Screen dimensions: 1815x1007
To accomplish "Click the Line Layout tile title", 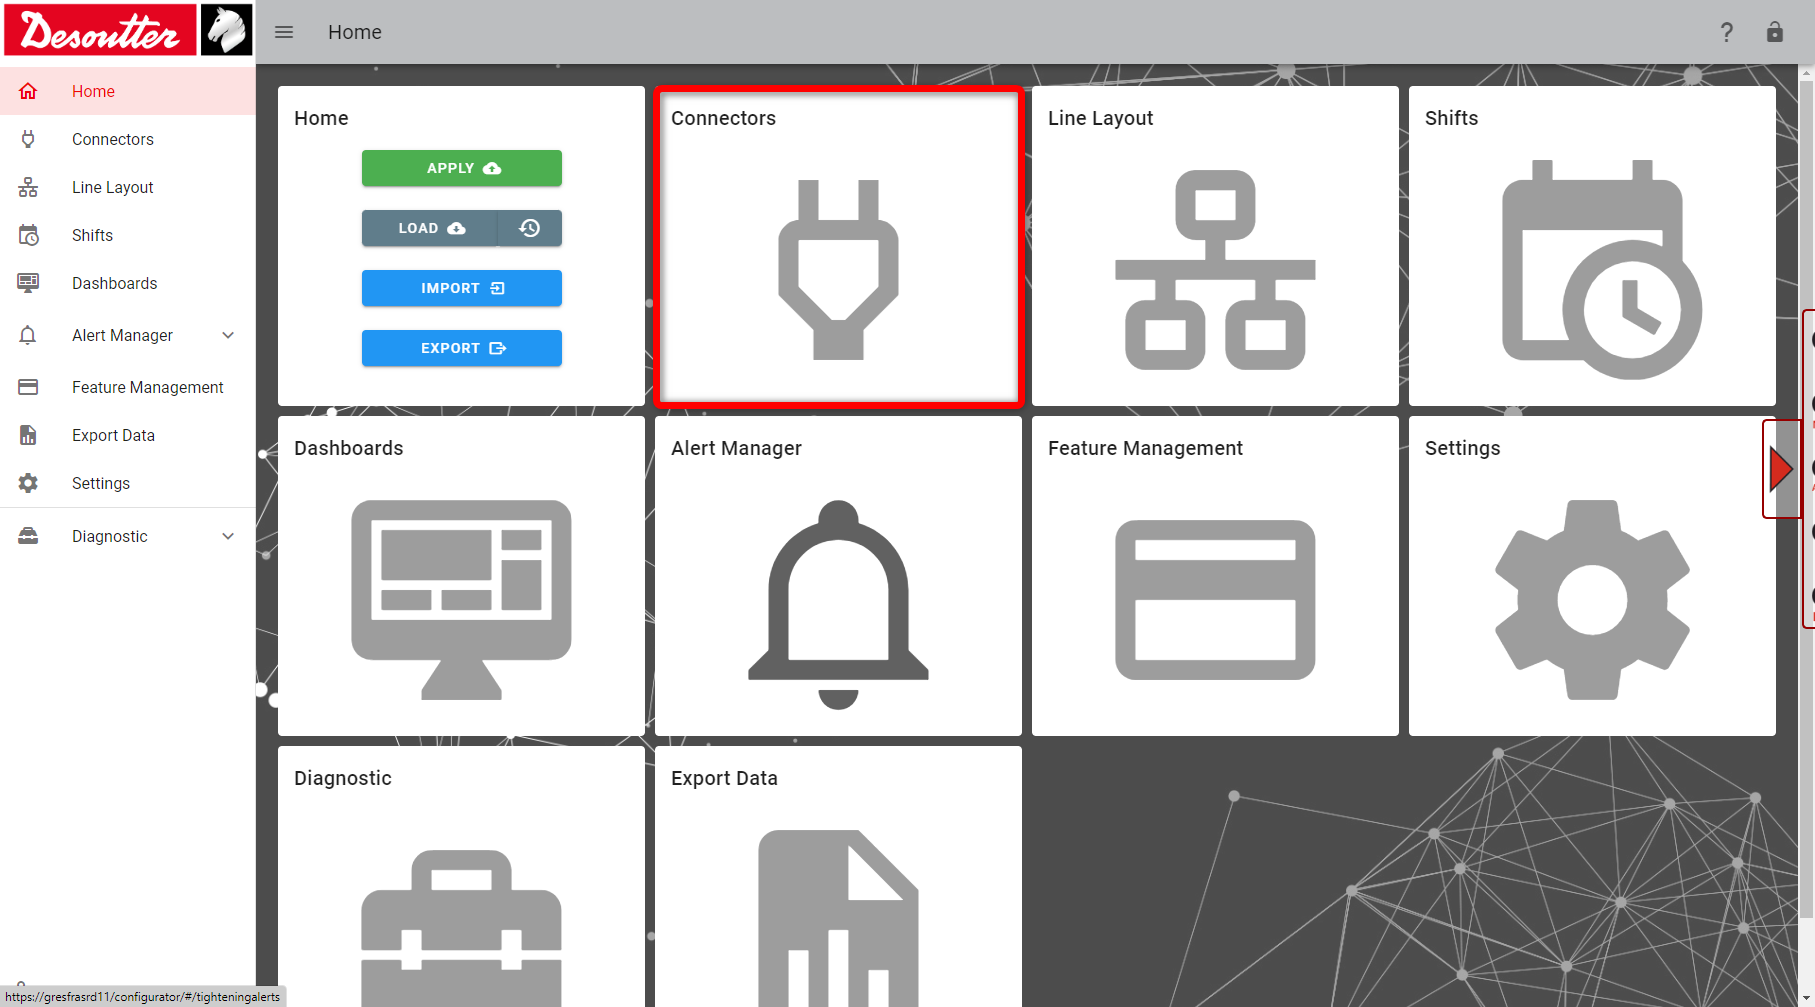I will (x=1100, y=118).
